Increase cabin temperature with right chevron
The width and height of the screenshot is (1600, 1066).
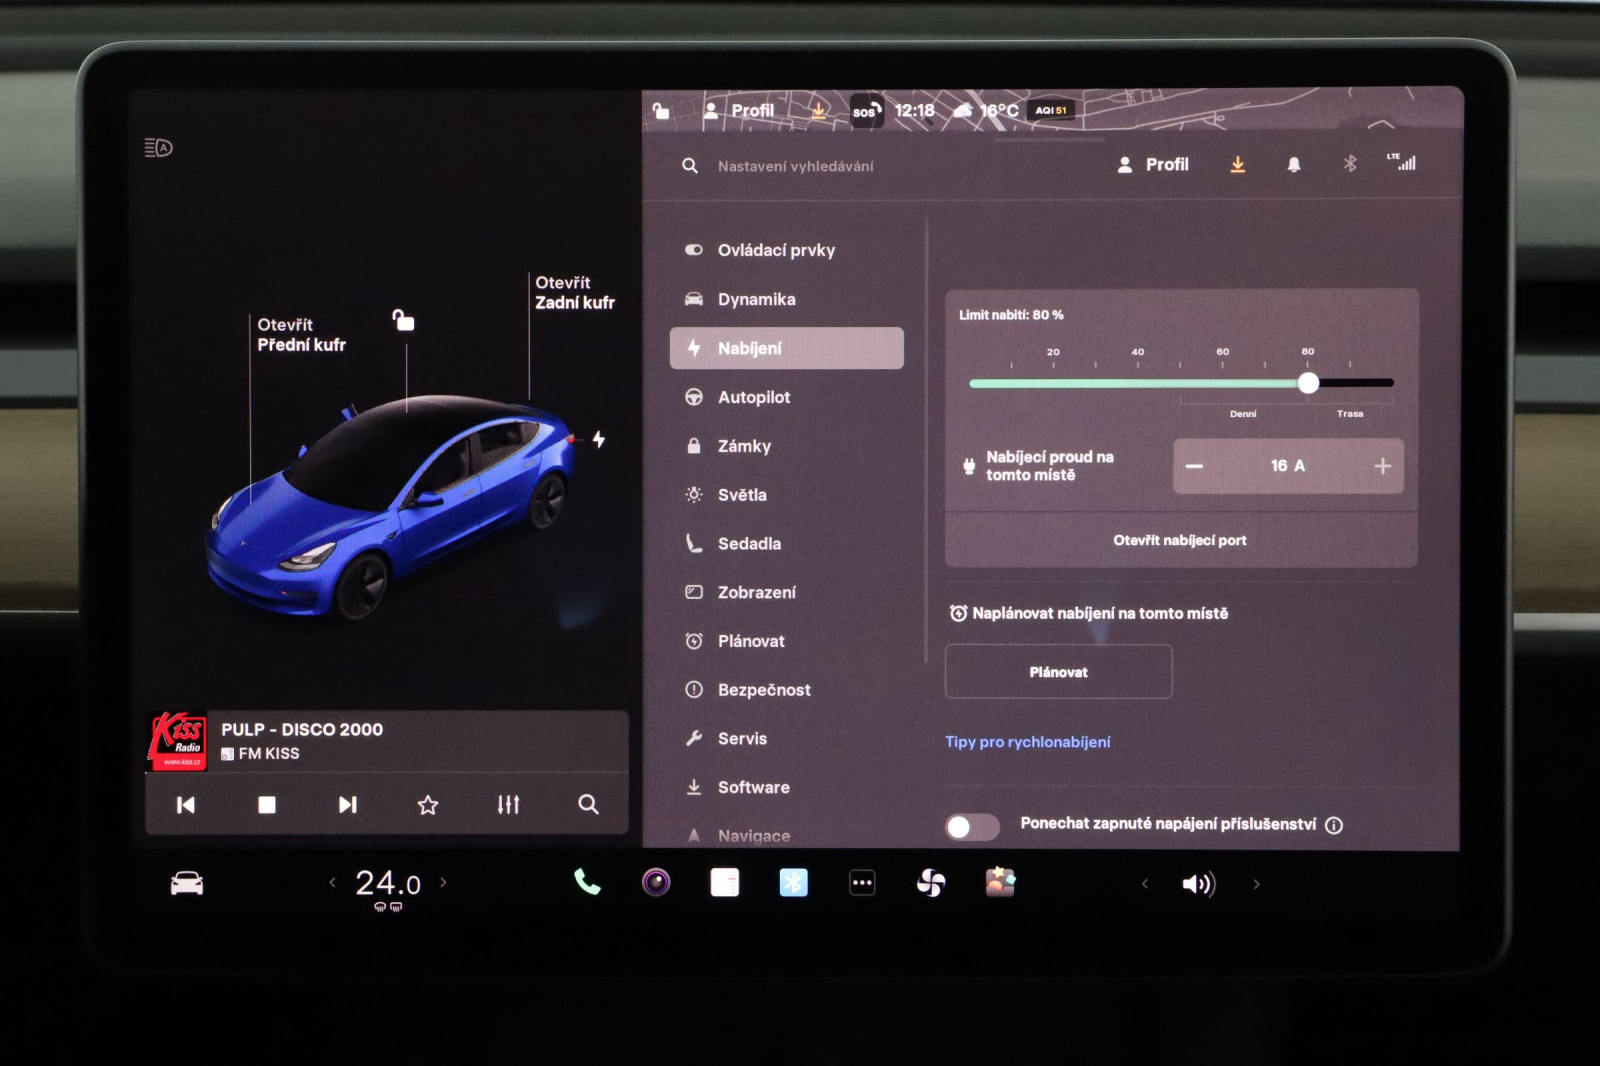point(444,883)
